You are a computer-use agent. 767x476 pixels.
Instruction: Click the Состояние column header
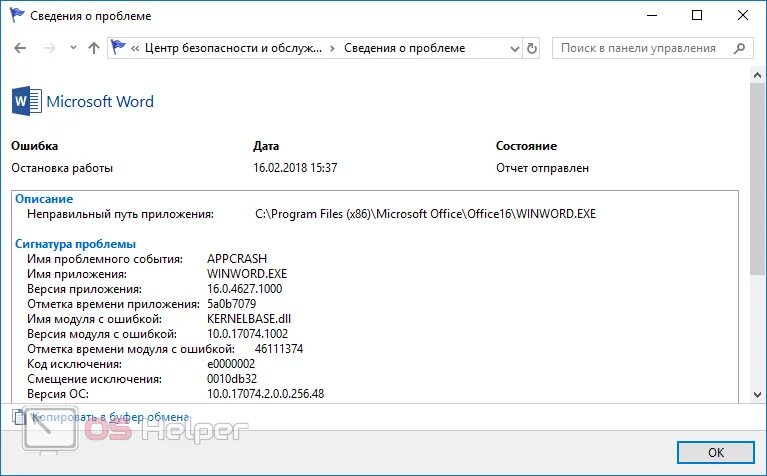[x=526, y=146]
